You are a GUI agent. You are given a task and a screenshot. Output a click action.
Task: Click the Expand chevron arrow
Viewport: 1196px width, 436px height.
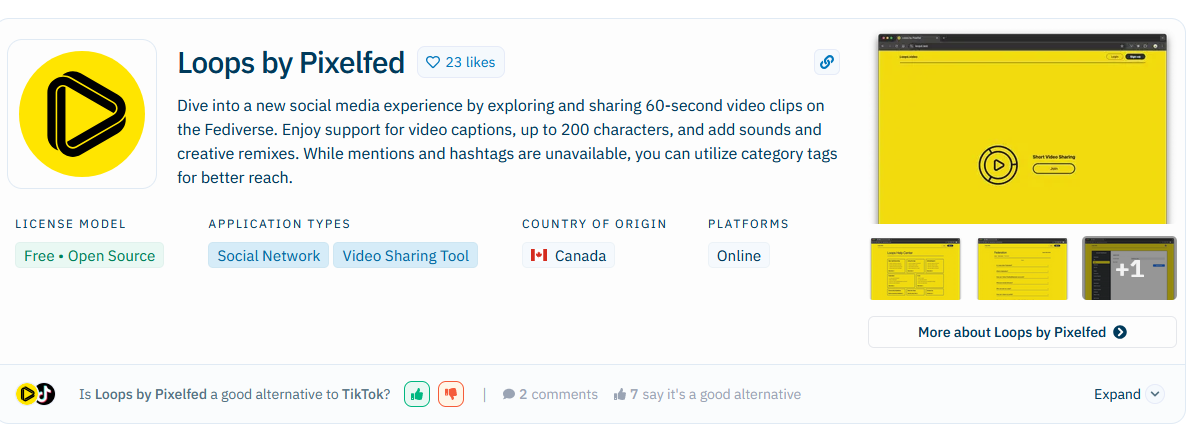1155,394
